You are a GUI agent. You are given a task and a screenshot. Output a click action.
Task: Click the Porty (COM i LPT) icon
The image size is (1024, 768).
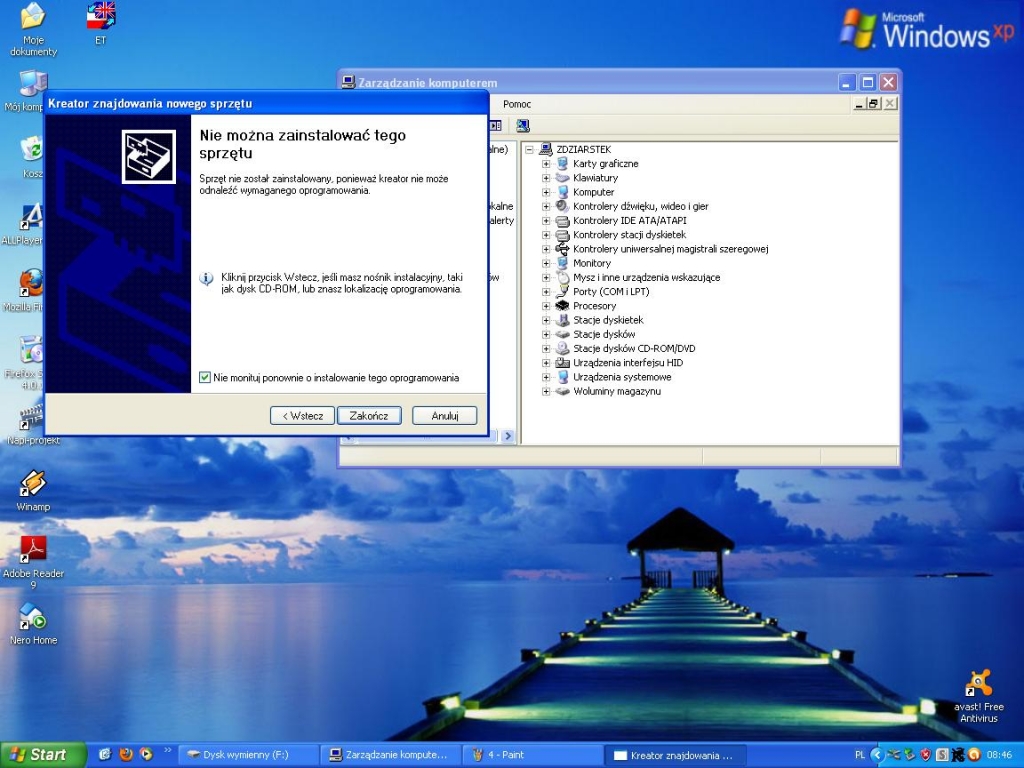click(x=562, y=291)
